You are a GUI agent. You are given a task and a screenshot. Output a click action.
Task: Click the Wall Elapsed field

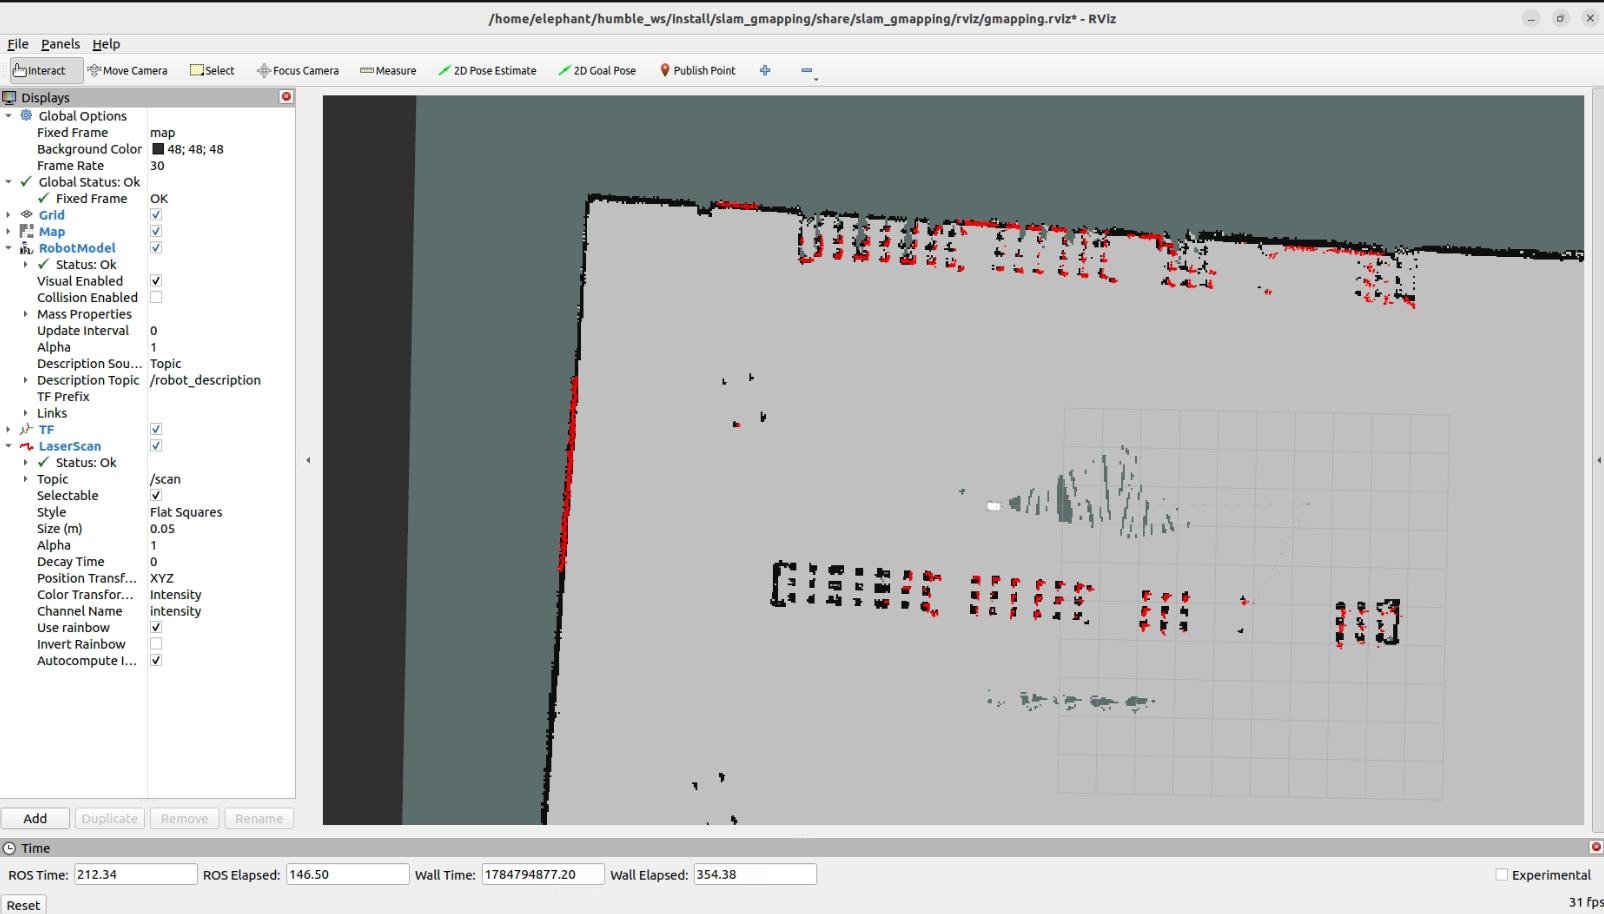point(755,874)
